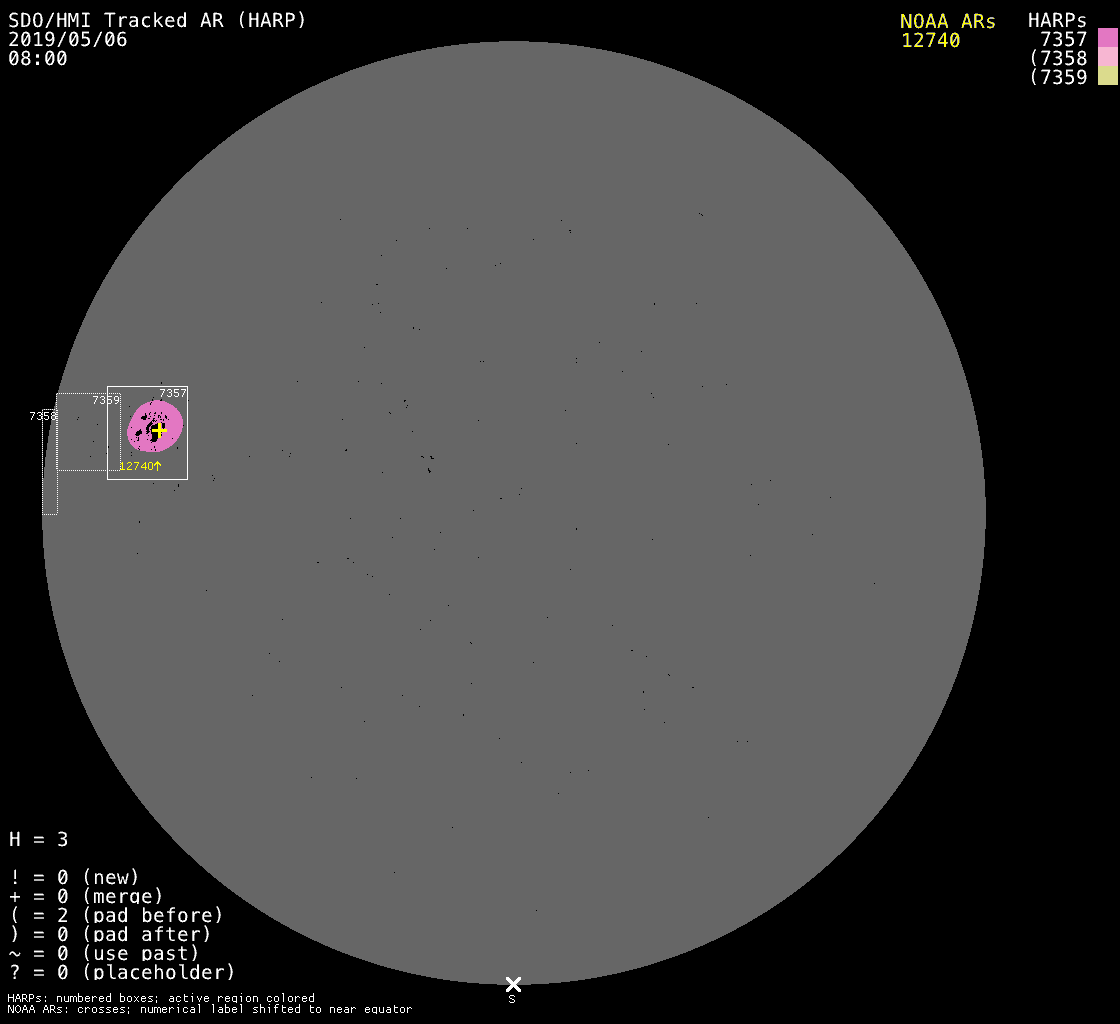This screenshot has height=1024, width=1120.
Task: Click the NOAA ARs legend header
Action: click(x=947, y=21)
